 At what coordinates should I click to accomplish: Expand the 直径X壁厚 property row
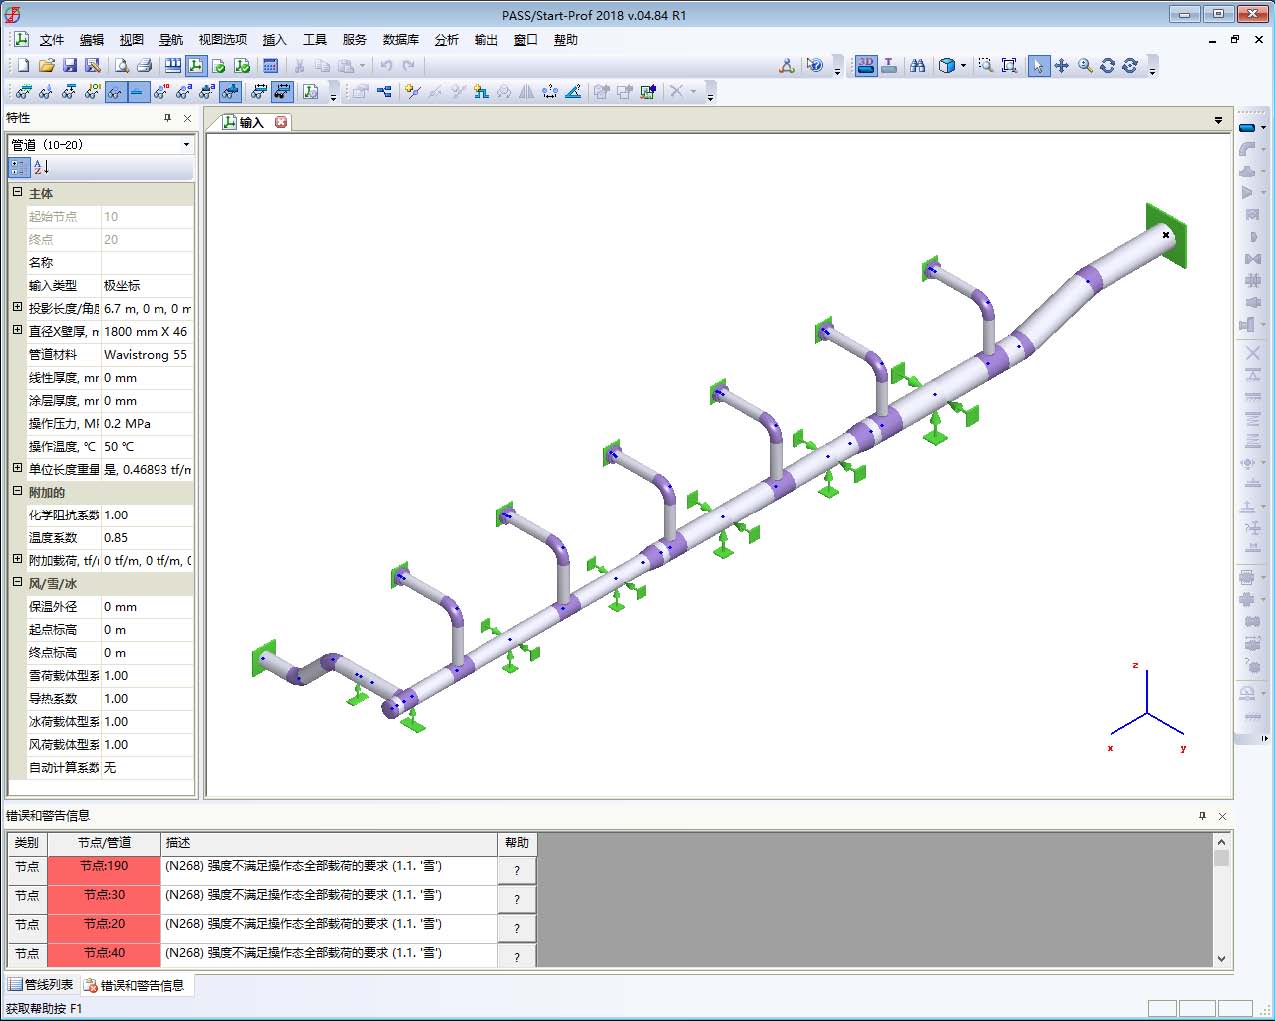[x=17, y=330]
